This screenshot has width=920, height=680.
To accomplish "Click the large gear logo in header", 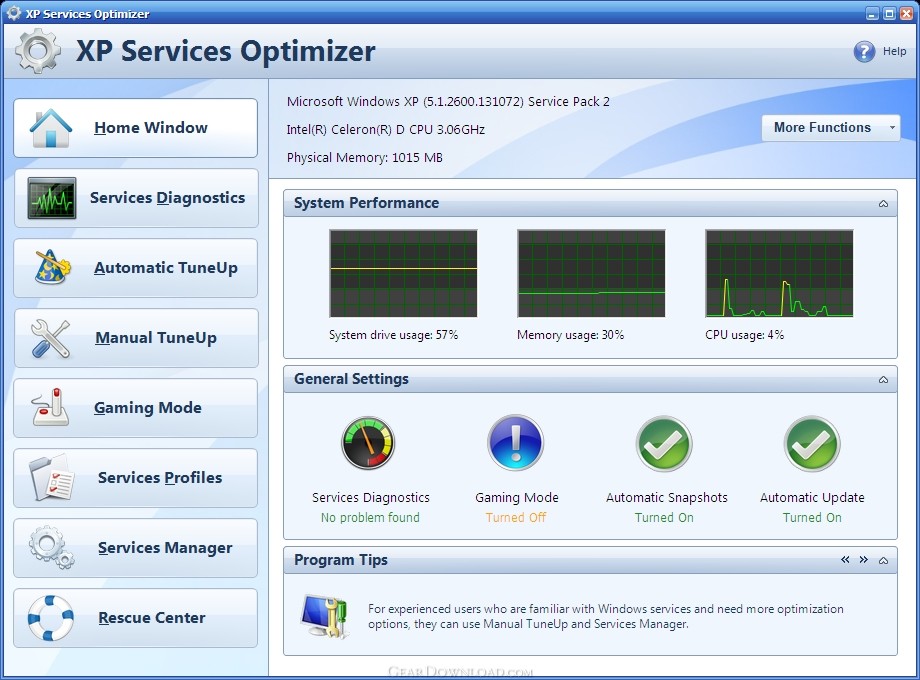I will [38, 51].
